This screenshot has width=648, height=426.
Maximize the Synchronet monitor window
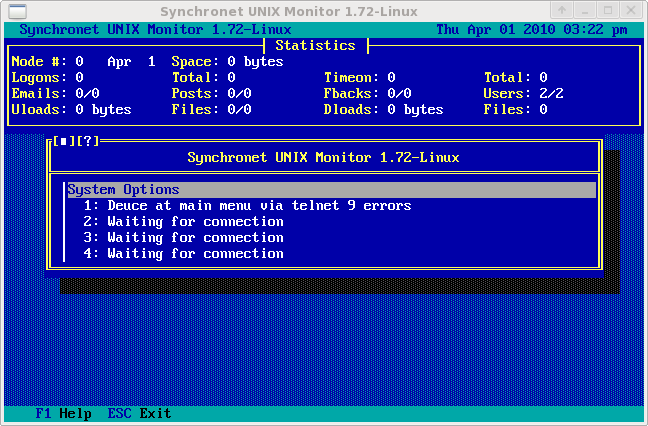[608, 10]
